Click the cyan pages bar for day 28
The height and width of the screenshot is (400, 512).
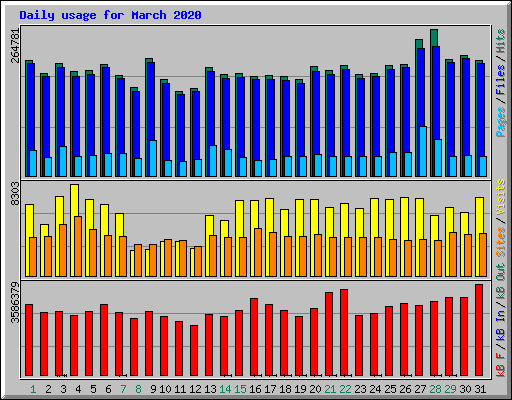click(438, 158)
